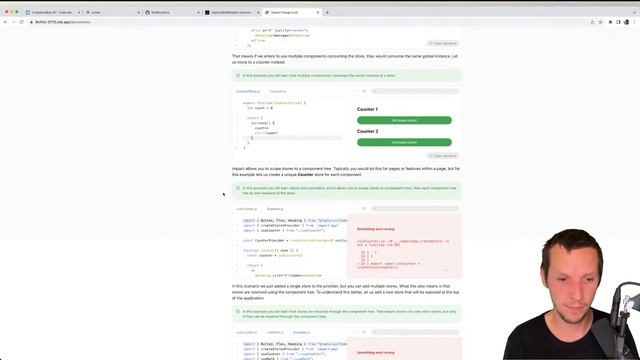
Task: Click the share icon in address bar
Action: pos(592,22)
